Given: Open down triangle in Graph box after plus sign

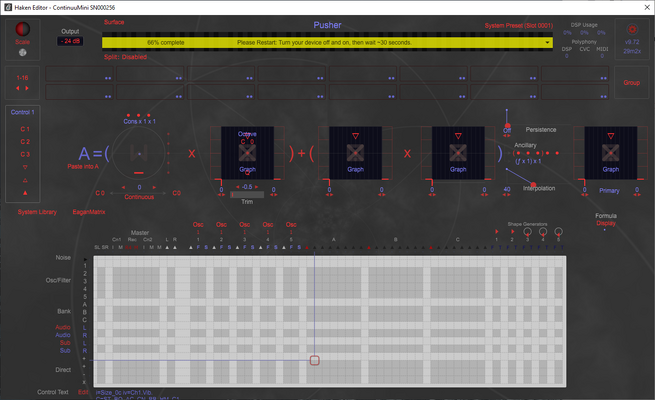Looking at the screenshot, I should (x=355, y=136).
